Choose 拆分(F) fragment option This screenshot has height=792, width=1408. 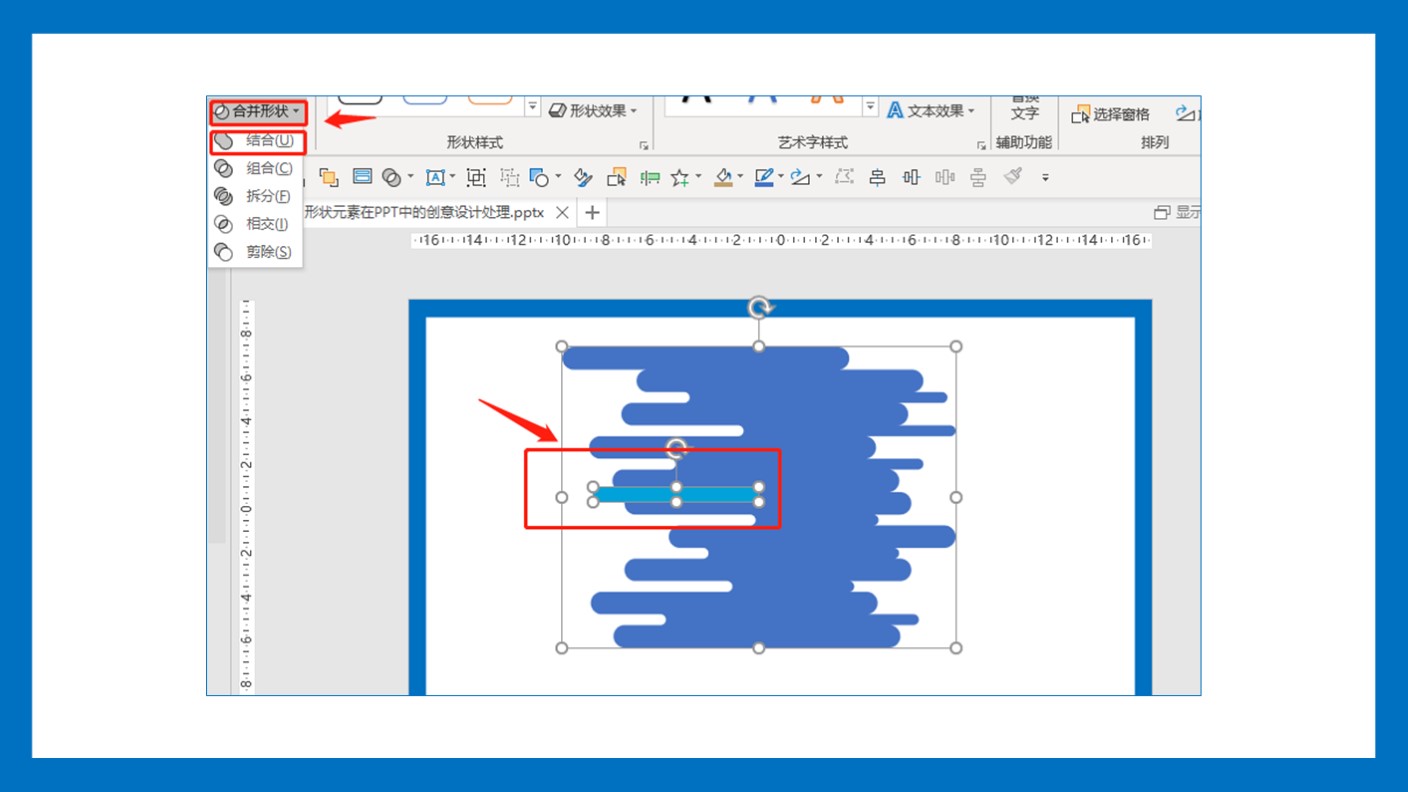click(255, 197)
